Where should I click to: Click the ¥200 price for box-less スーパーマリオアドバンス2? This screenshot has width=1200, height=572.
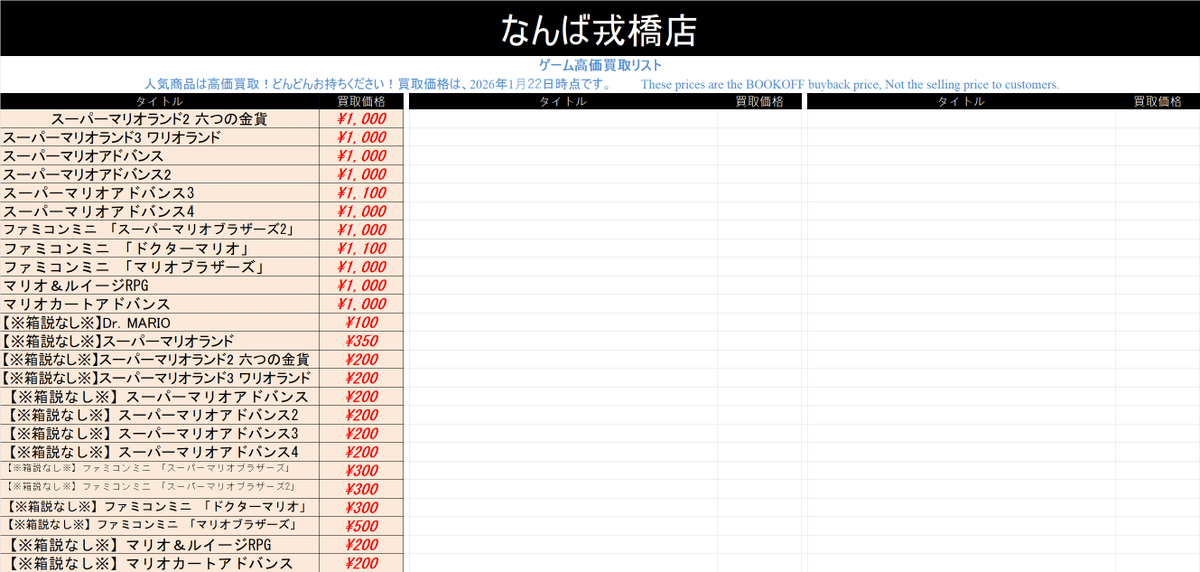click(361, 415)
